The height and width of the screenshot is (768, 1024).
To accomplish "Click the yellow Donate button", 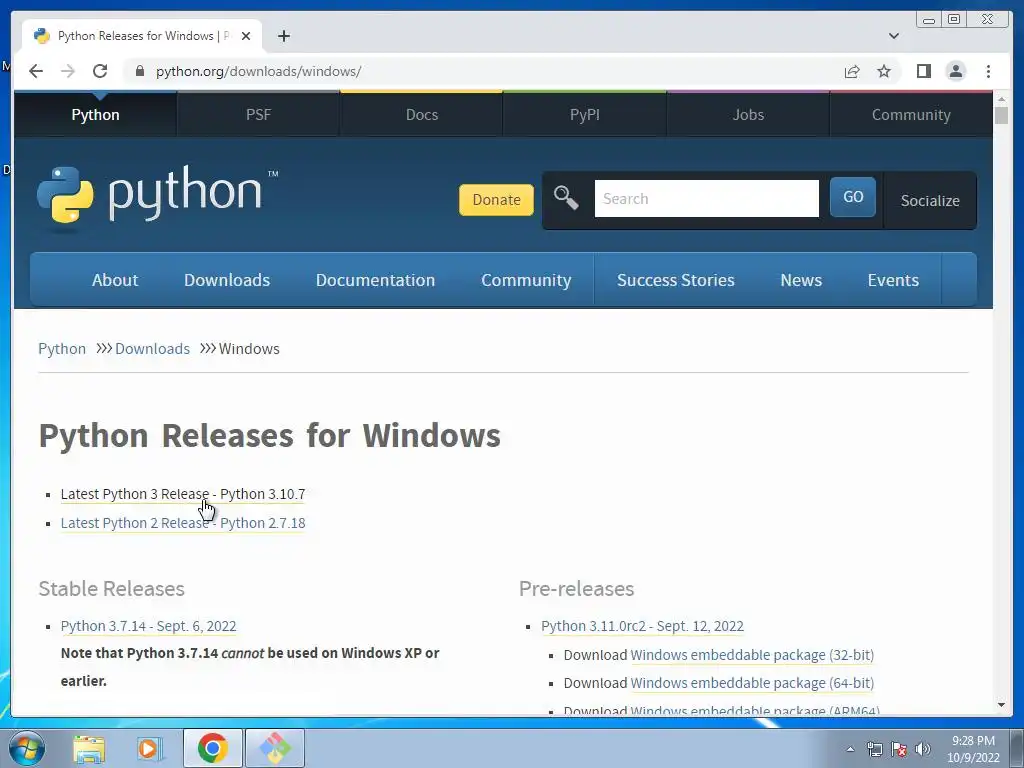I will (496, 199).
